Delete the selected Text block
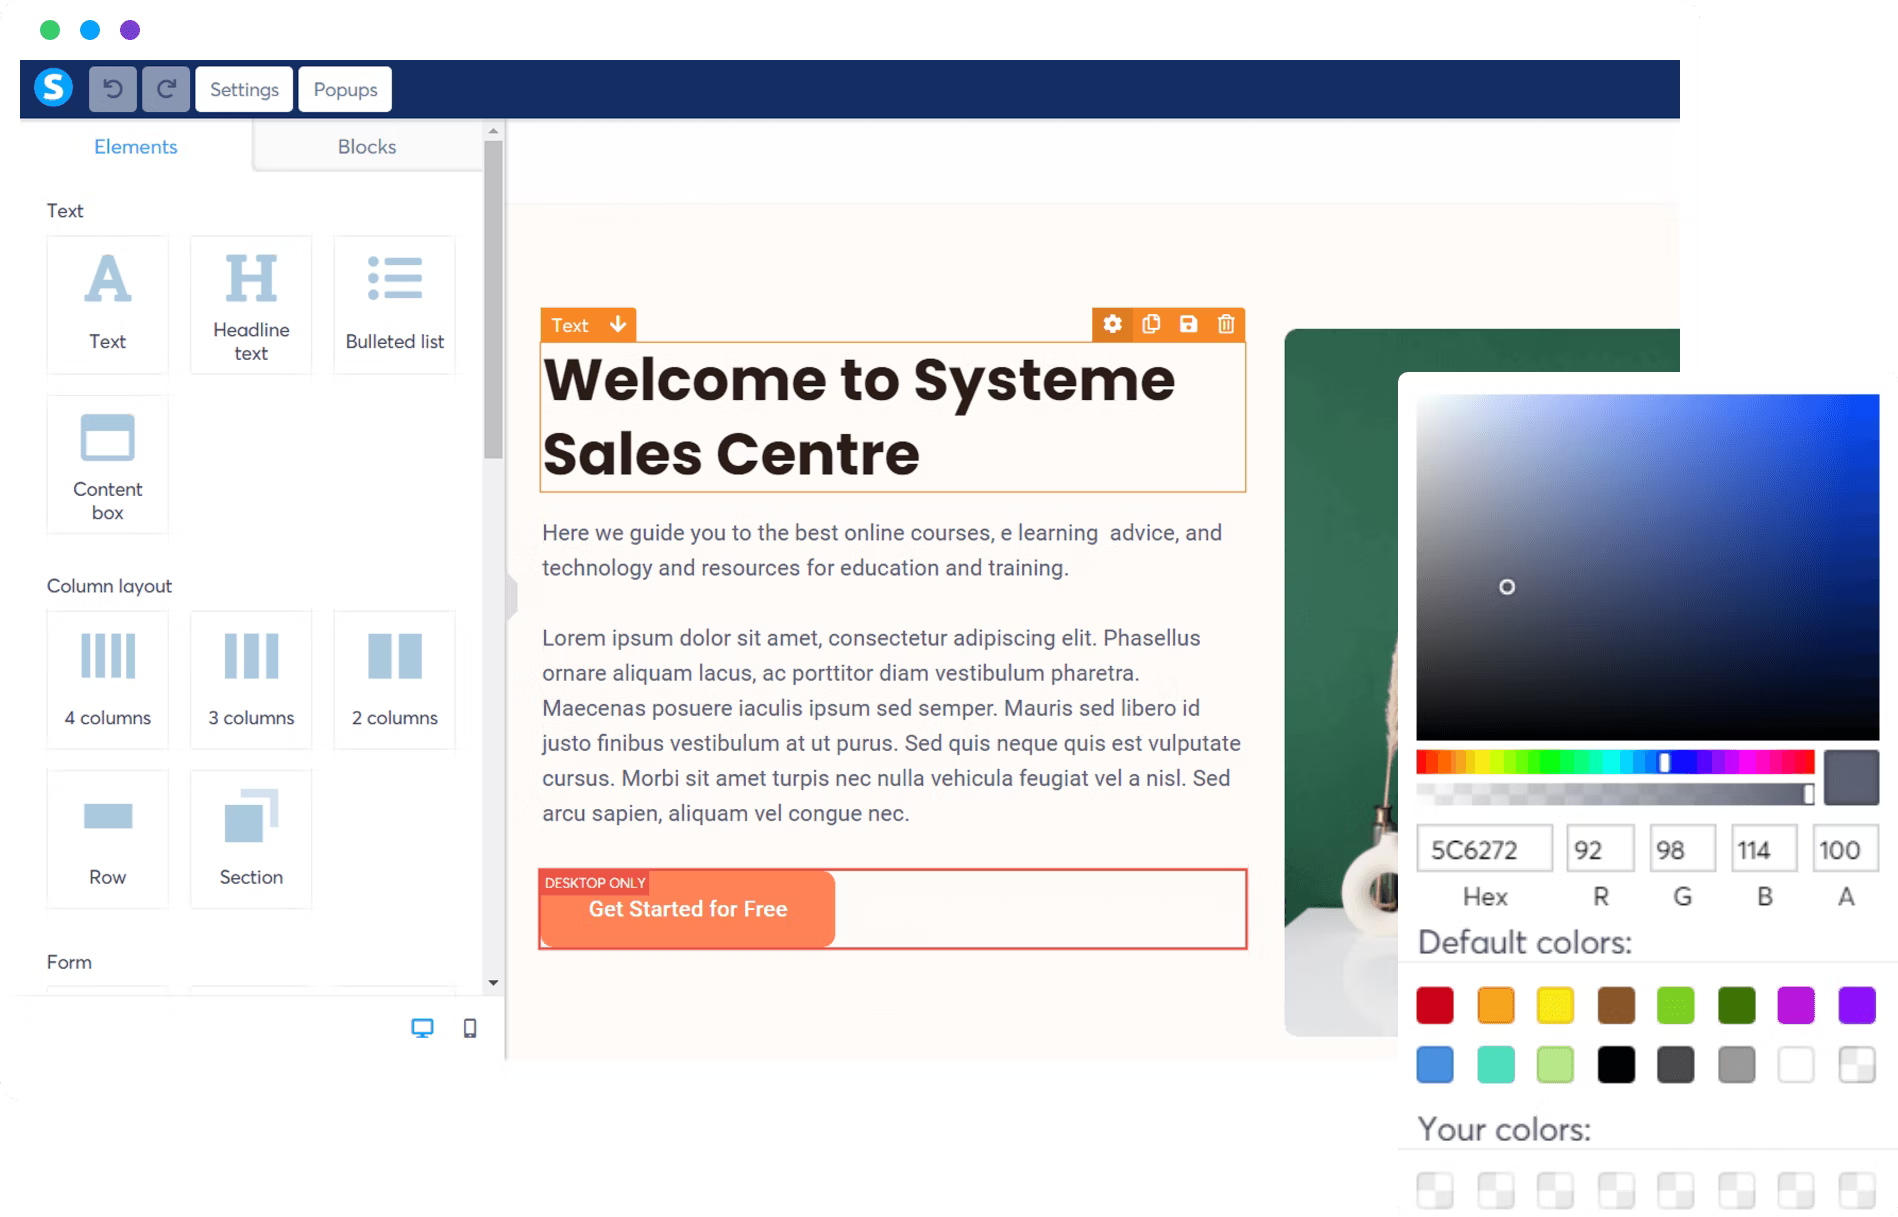This screenshot has width=1898, height=1217. pos(1226,324)
